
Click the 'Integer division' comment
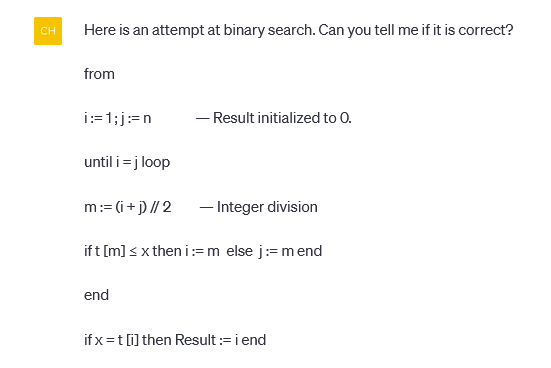(x=267, y=207)
